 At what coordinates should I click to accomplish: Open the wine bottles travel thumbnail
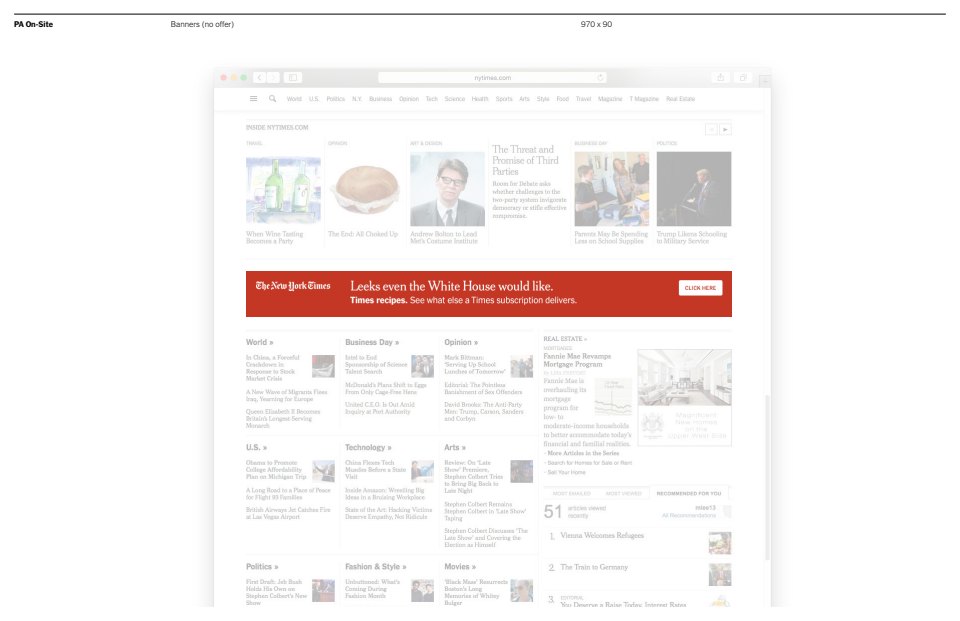pos(283,190)
